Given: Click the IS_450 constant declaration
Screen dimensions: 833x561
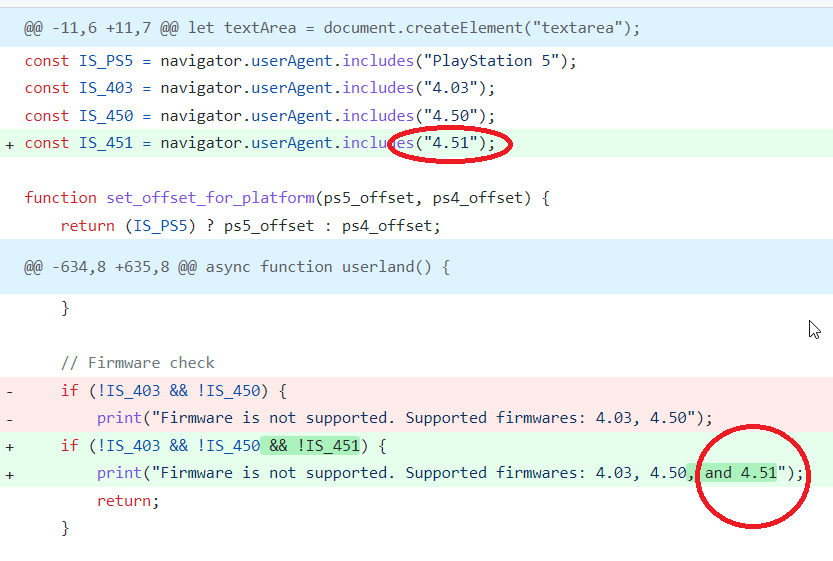Looking at the screenshot, I should 106,116.
